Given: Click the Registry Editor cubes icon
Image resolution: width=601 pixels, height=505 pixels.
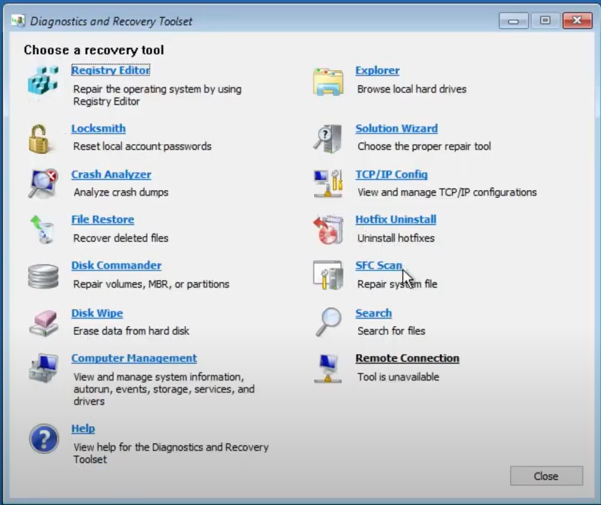Looking at the screenshot, I should [x=43, y=80].
